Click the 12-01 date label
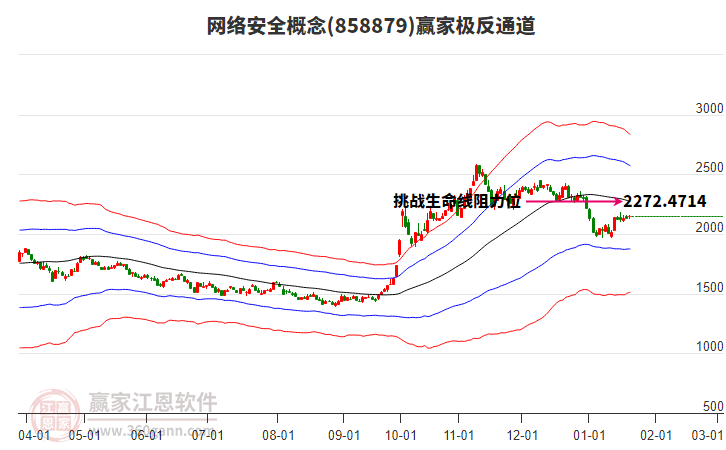The height and width of the screenshot is (450, 726). (x=522, y=436)
